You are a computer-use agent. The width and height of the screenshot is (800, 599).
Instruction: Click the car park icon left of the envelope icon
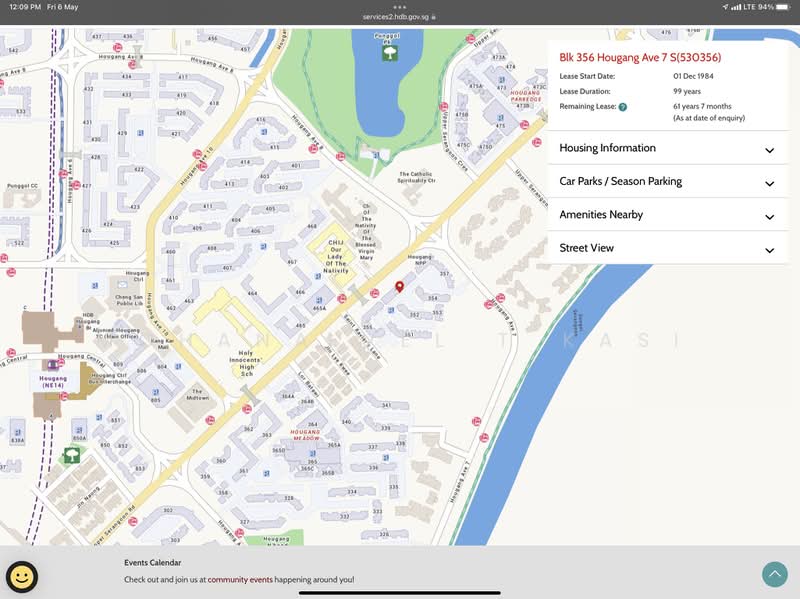coord(95,286)
